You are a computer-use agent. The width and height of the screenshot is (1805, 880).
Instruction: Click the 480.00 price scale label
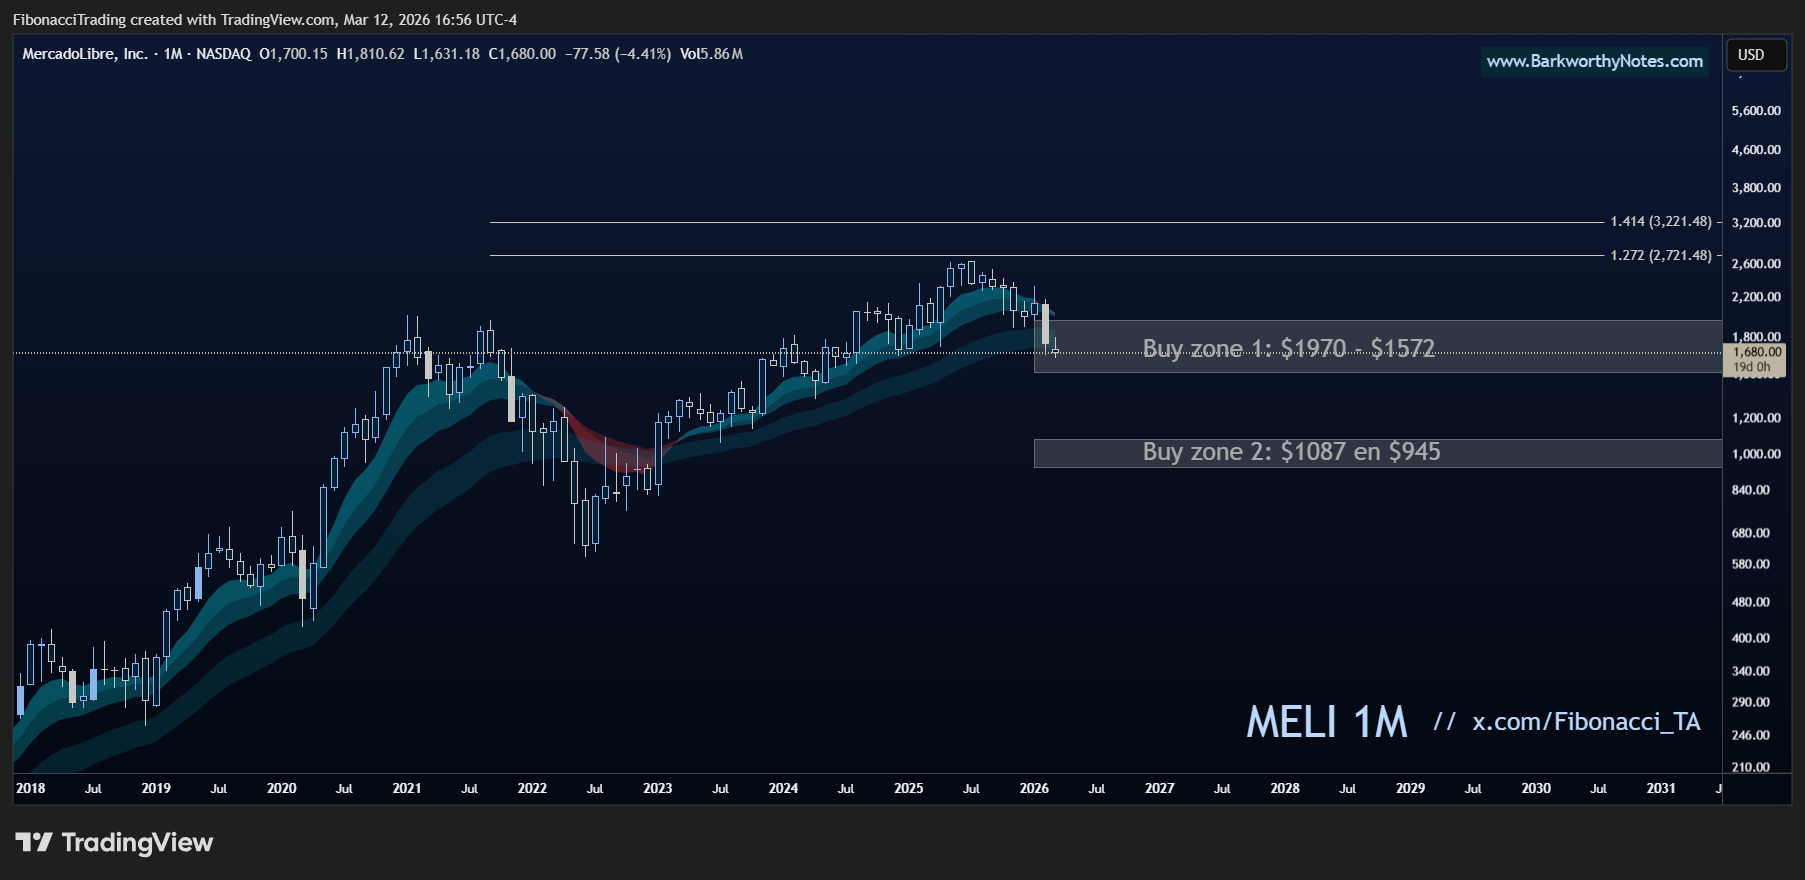tap(1751, 602)
